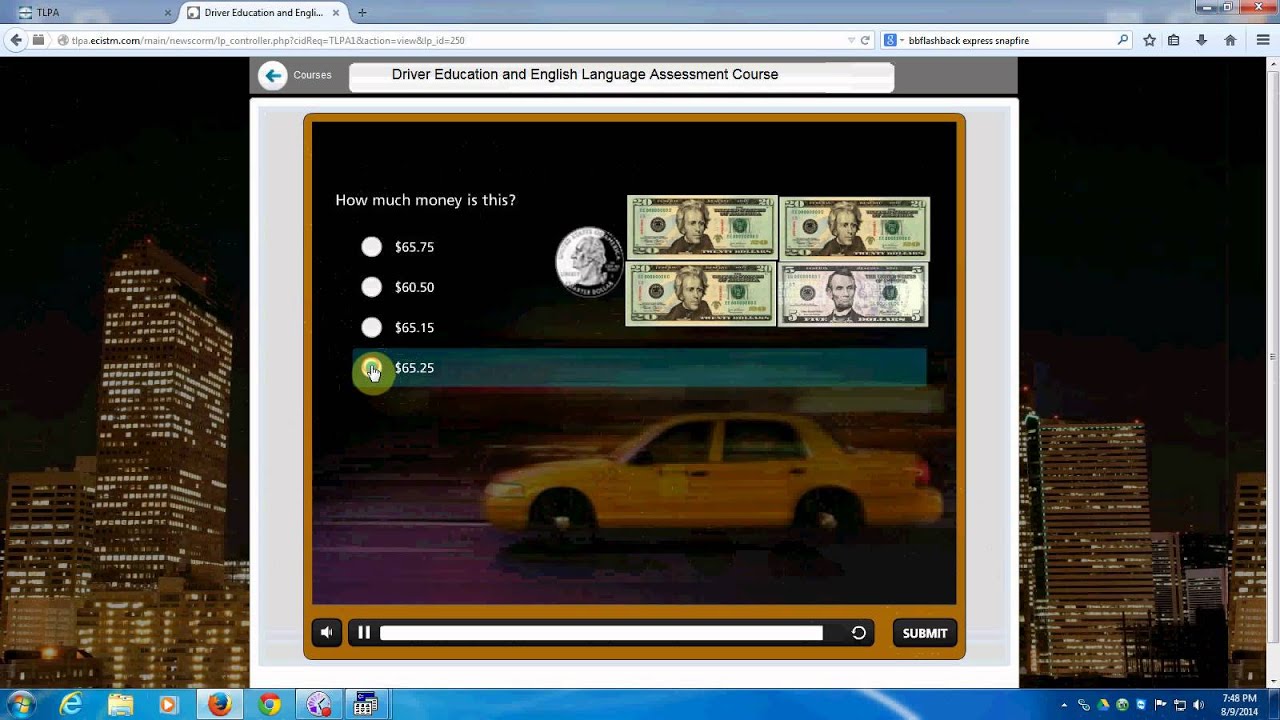This screenshot has height=720, width=1280.
Task: Open the clock showing 7:48 PM
Action: click(x=1239, y=705)
